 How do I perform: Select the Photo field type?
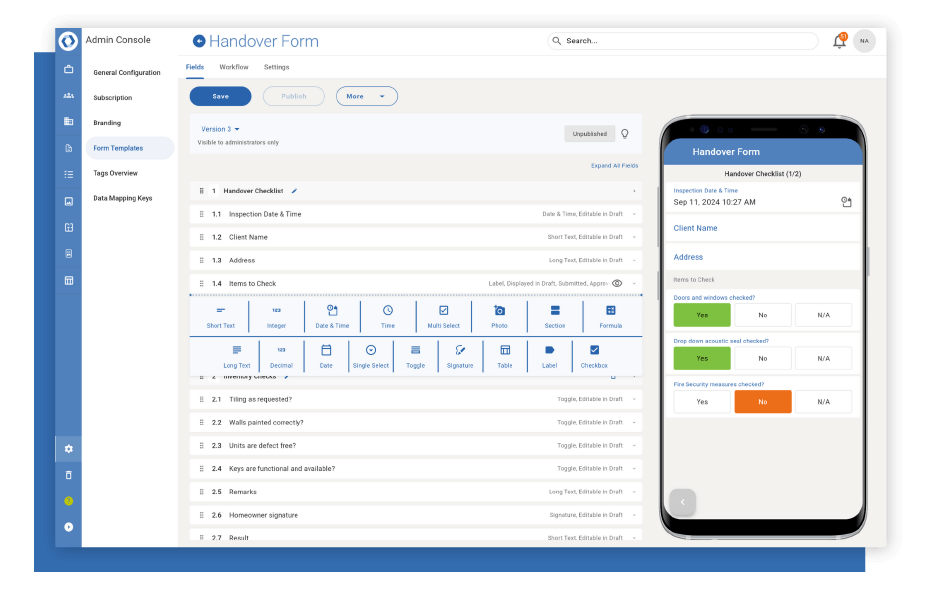[499, 315]
